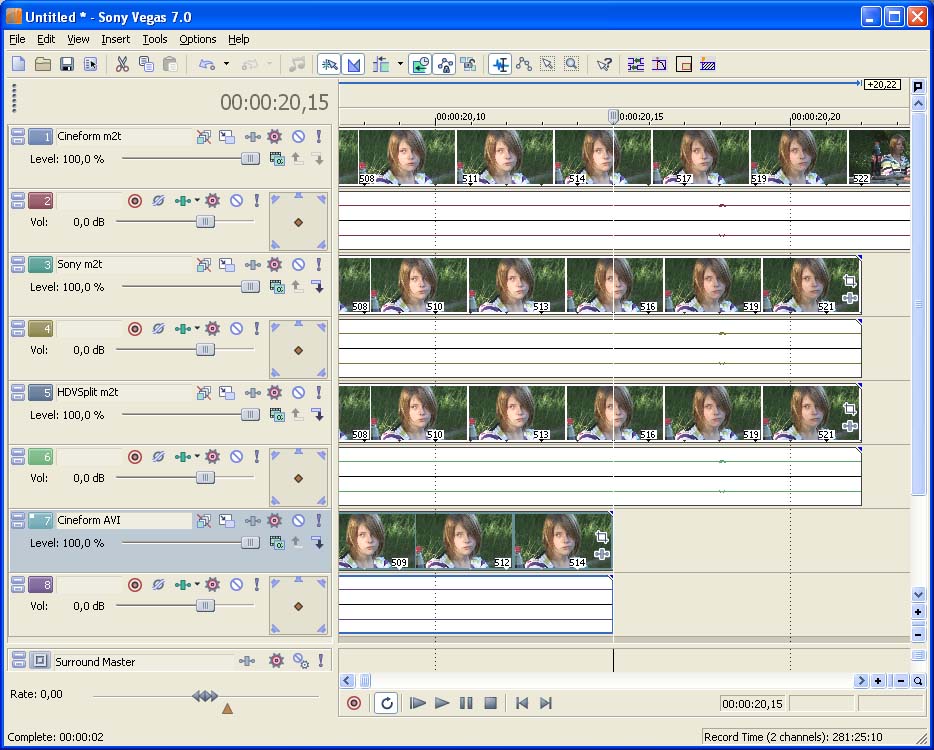Click the Cineform m2t track name field
The width and height of the screenshot is (934, 750).
pos(124,136)
